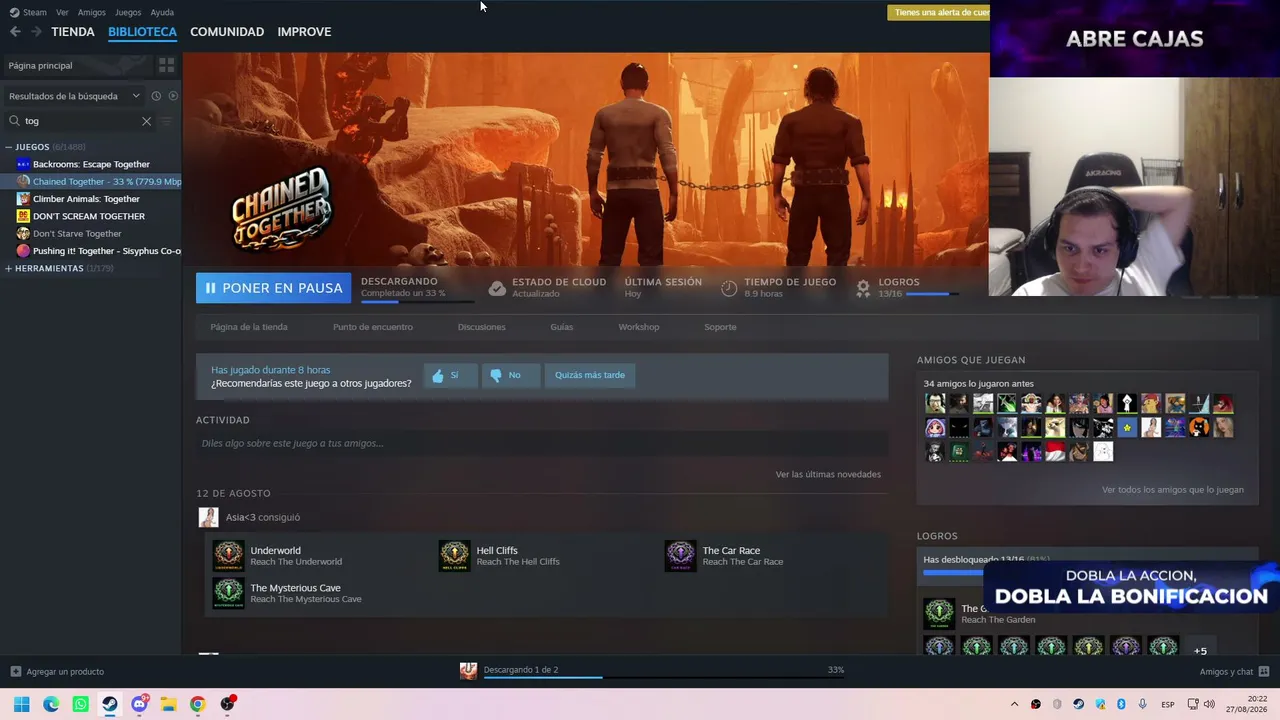This screenshot has height=720, width=1280.
Task: Open Soporte link
Action: pyautogui.click(x=720, y=327)
